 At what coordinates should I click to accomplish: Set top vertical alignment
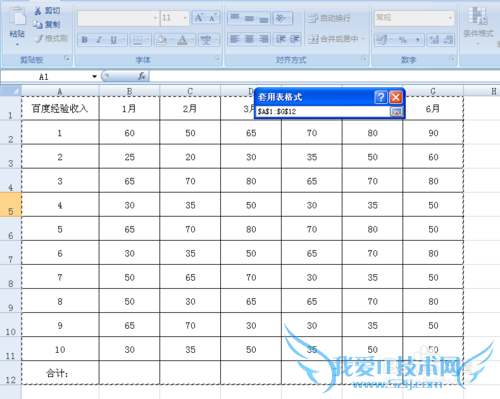pyautogui.click(x=235, y=18)
